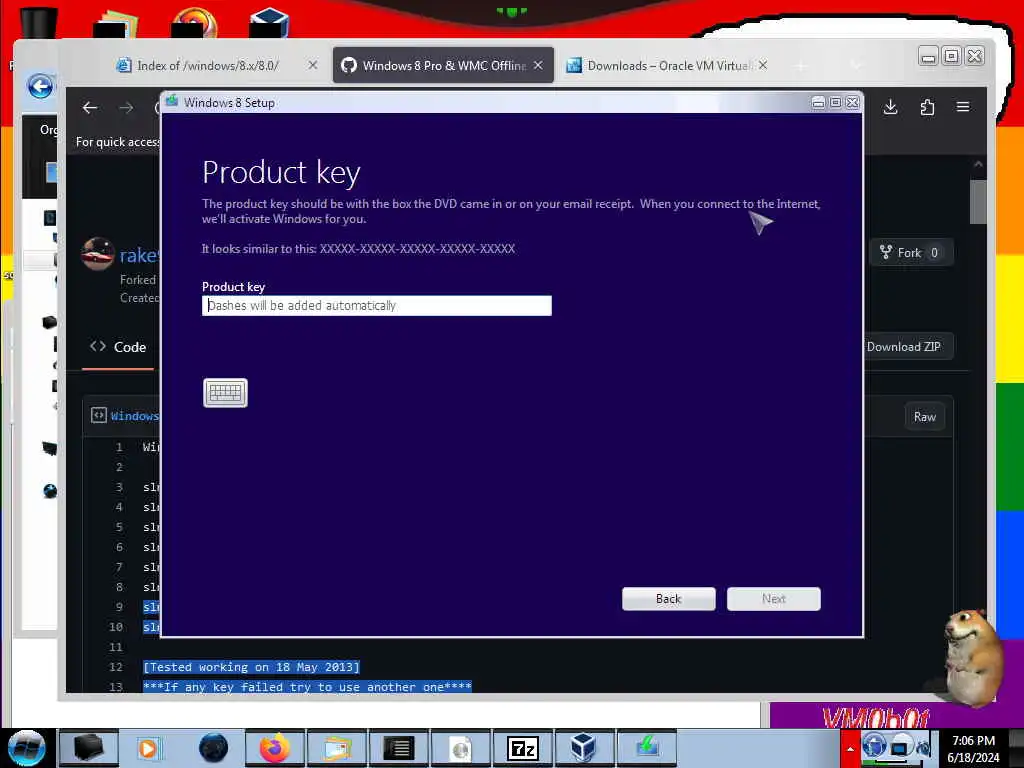Show hidden system tray icons arrow
The image size is (1024, 768).
point(850,749)
